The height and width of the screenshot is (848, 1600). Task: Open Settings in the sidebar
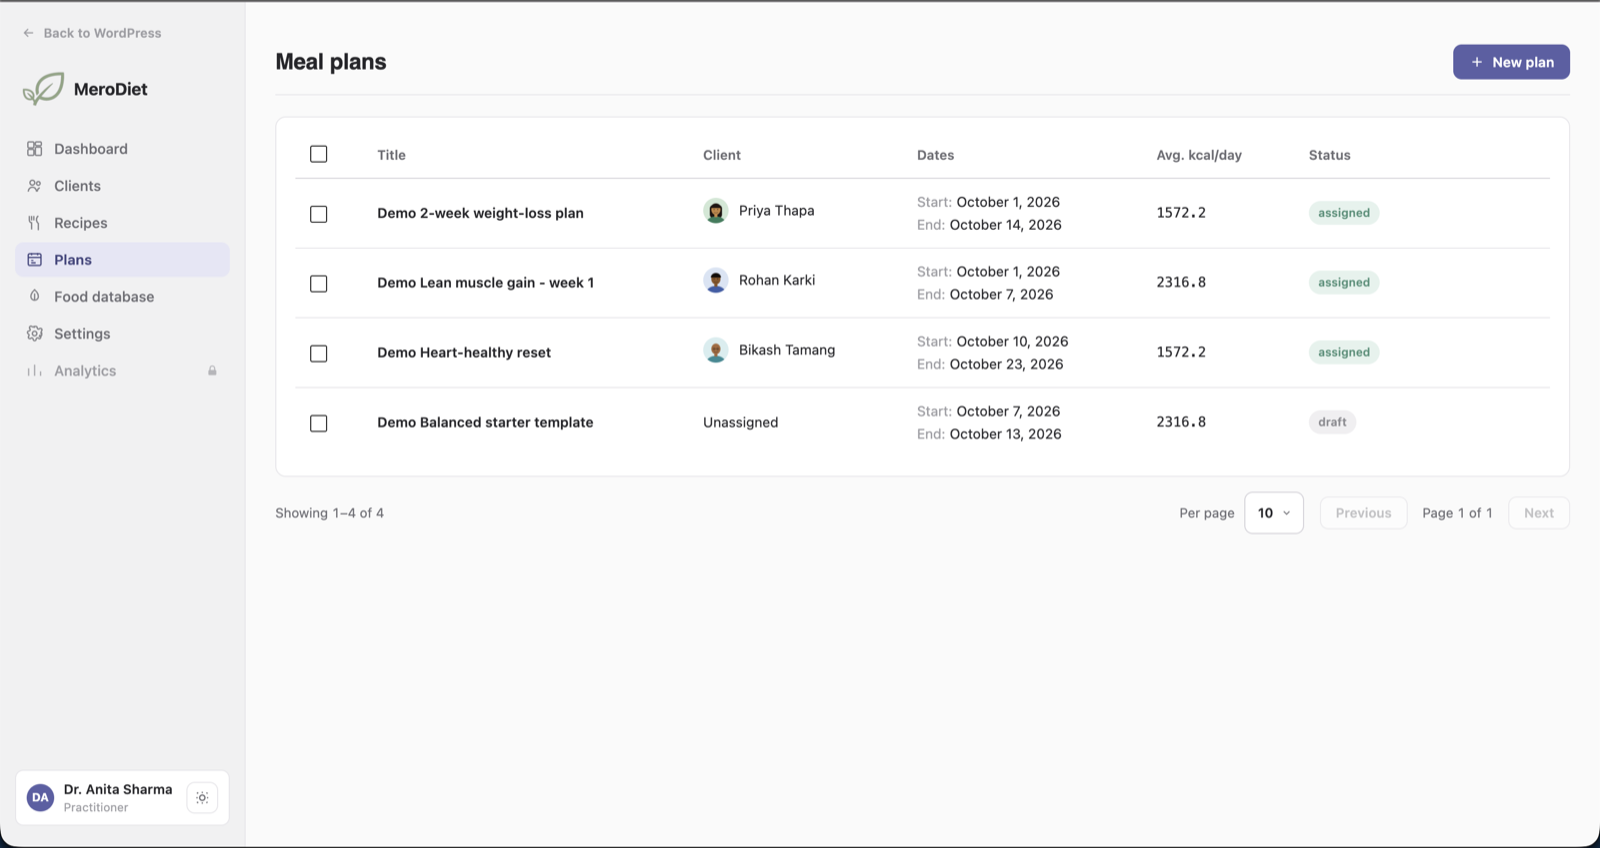tap(122, 334)
